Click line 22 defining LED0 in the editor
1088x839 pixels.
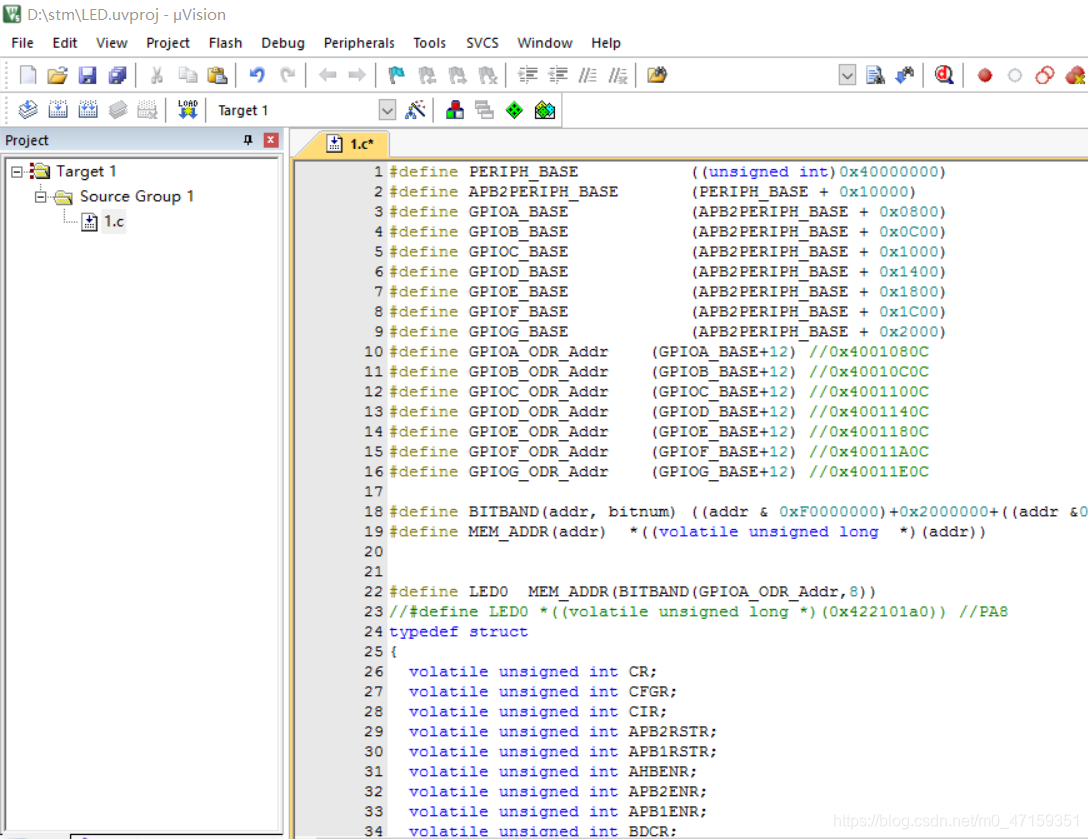click(x=632, y=591)
